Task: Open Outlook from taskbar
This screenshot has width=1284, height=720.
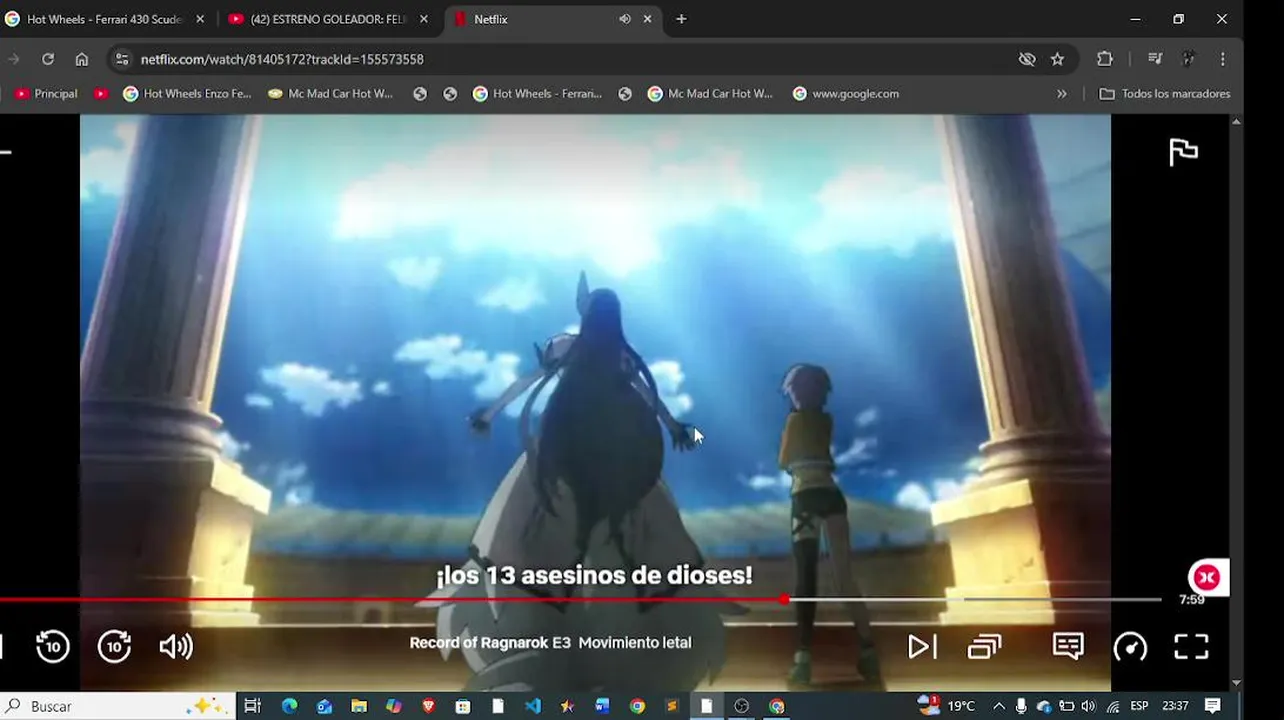Action: point(324,706)
